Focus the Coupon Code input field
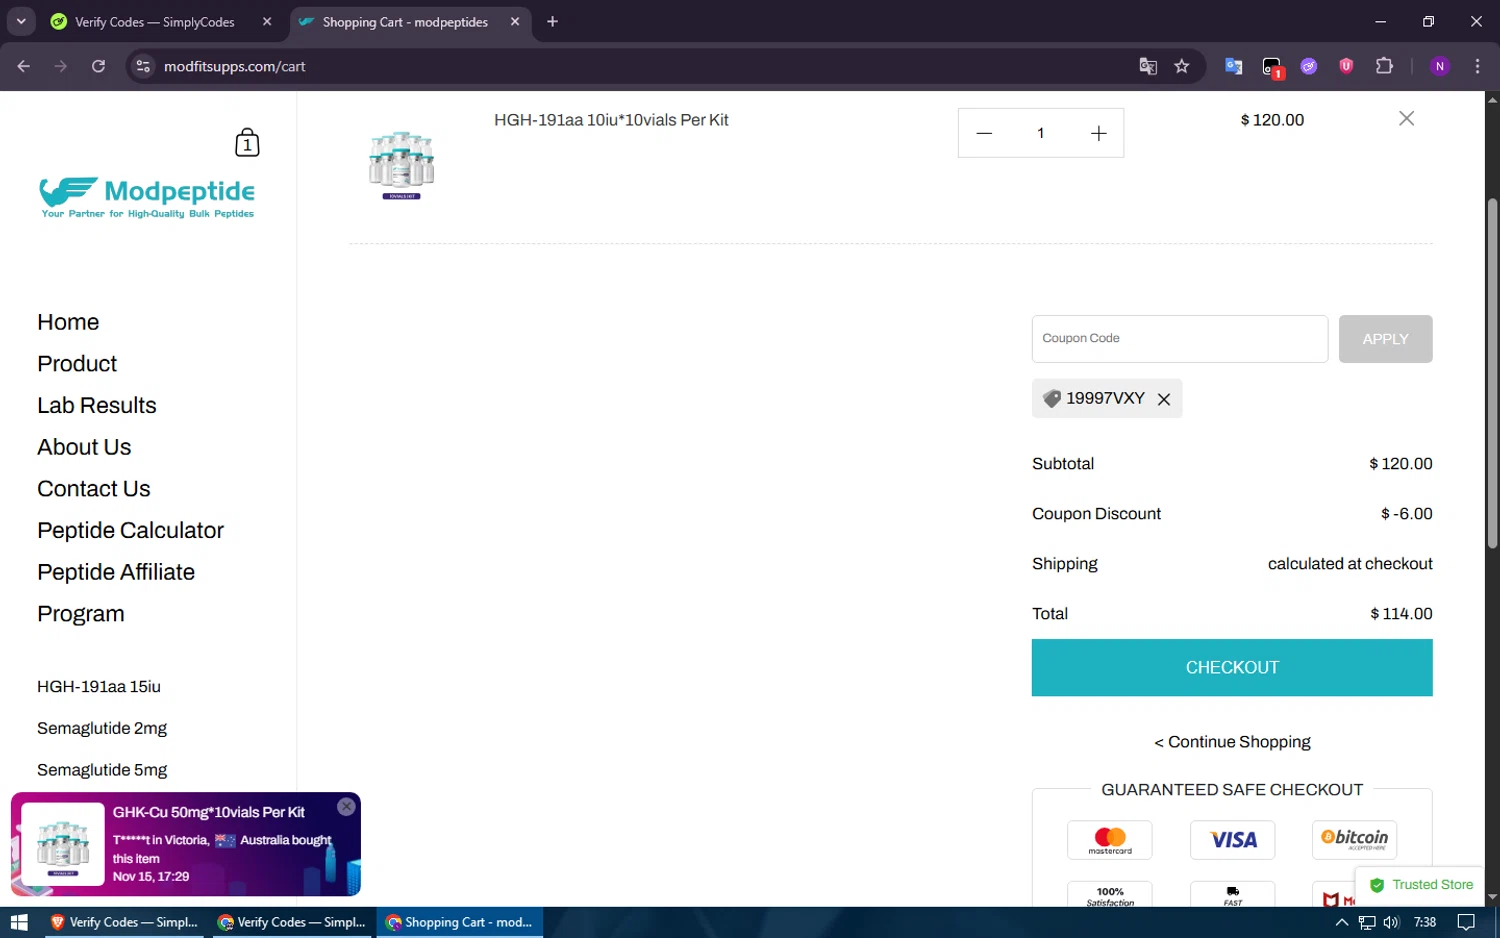The image size is (1500, 938). point(1180,339)
